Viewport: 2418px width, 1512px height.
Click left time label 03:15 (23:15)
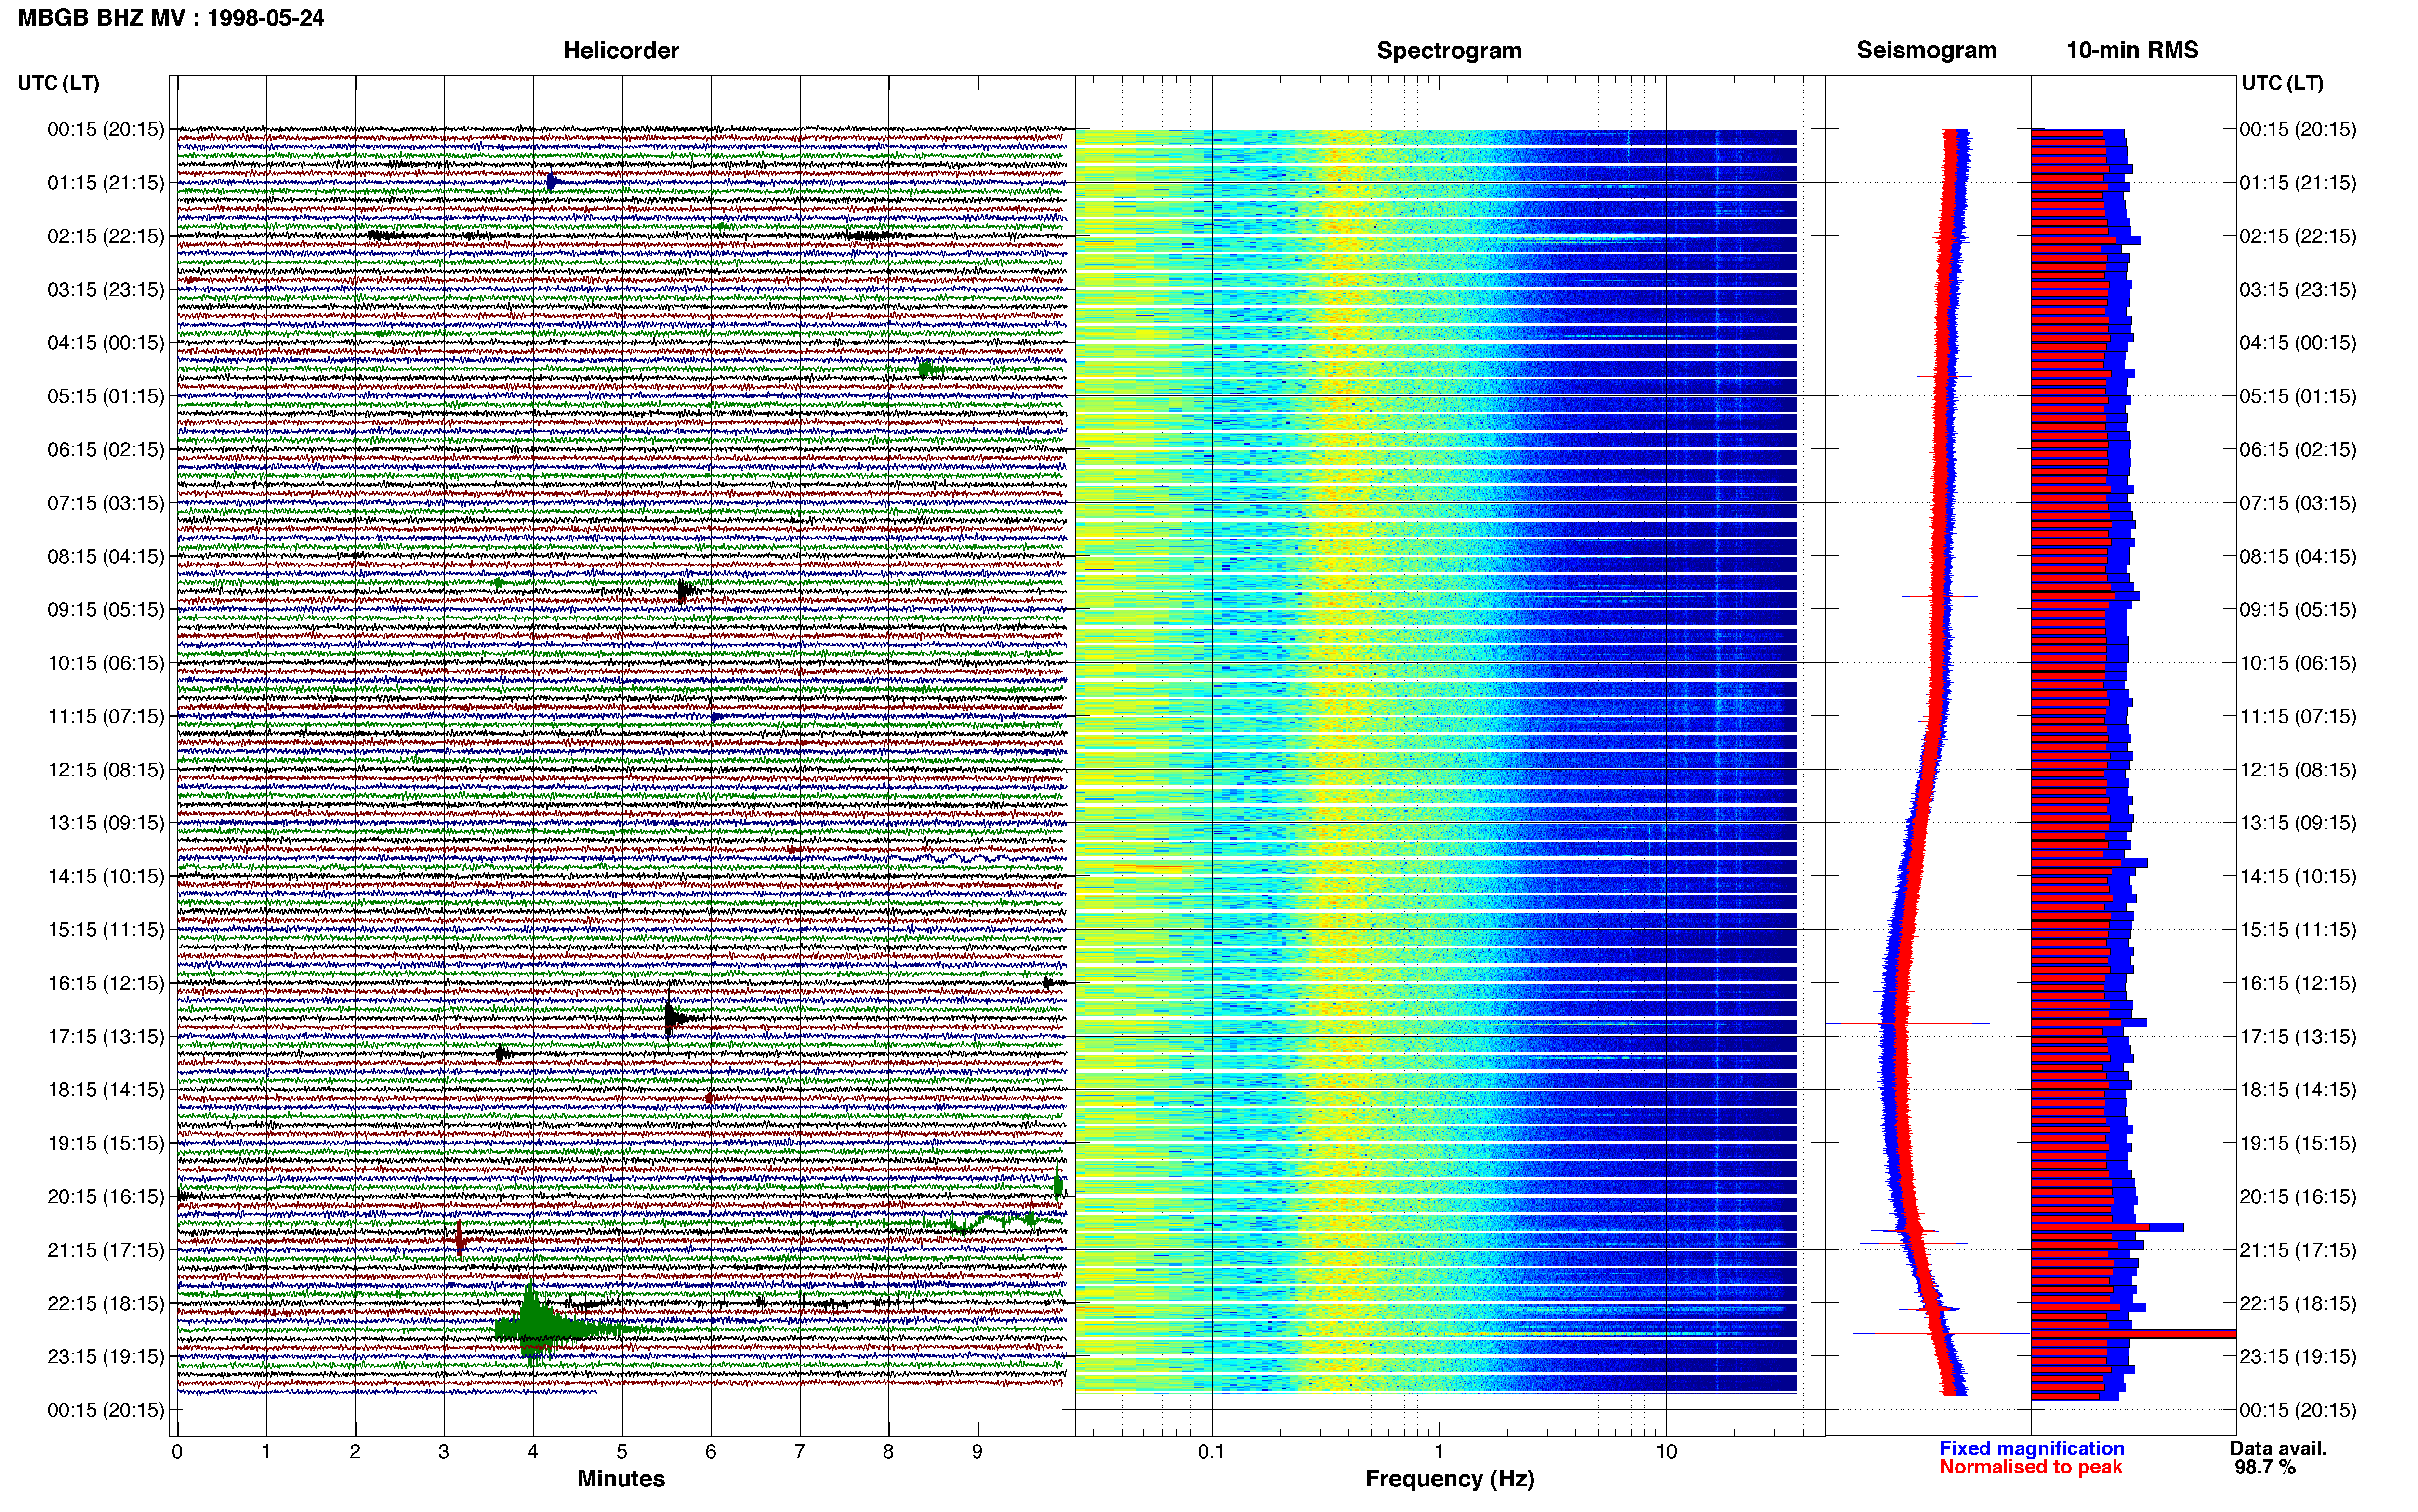pos(106,289)
